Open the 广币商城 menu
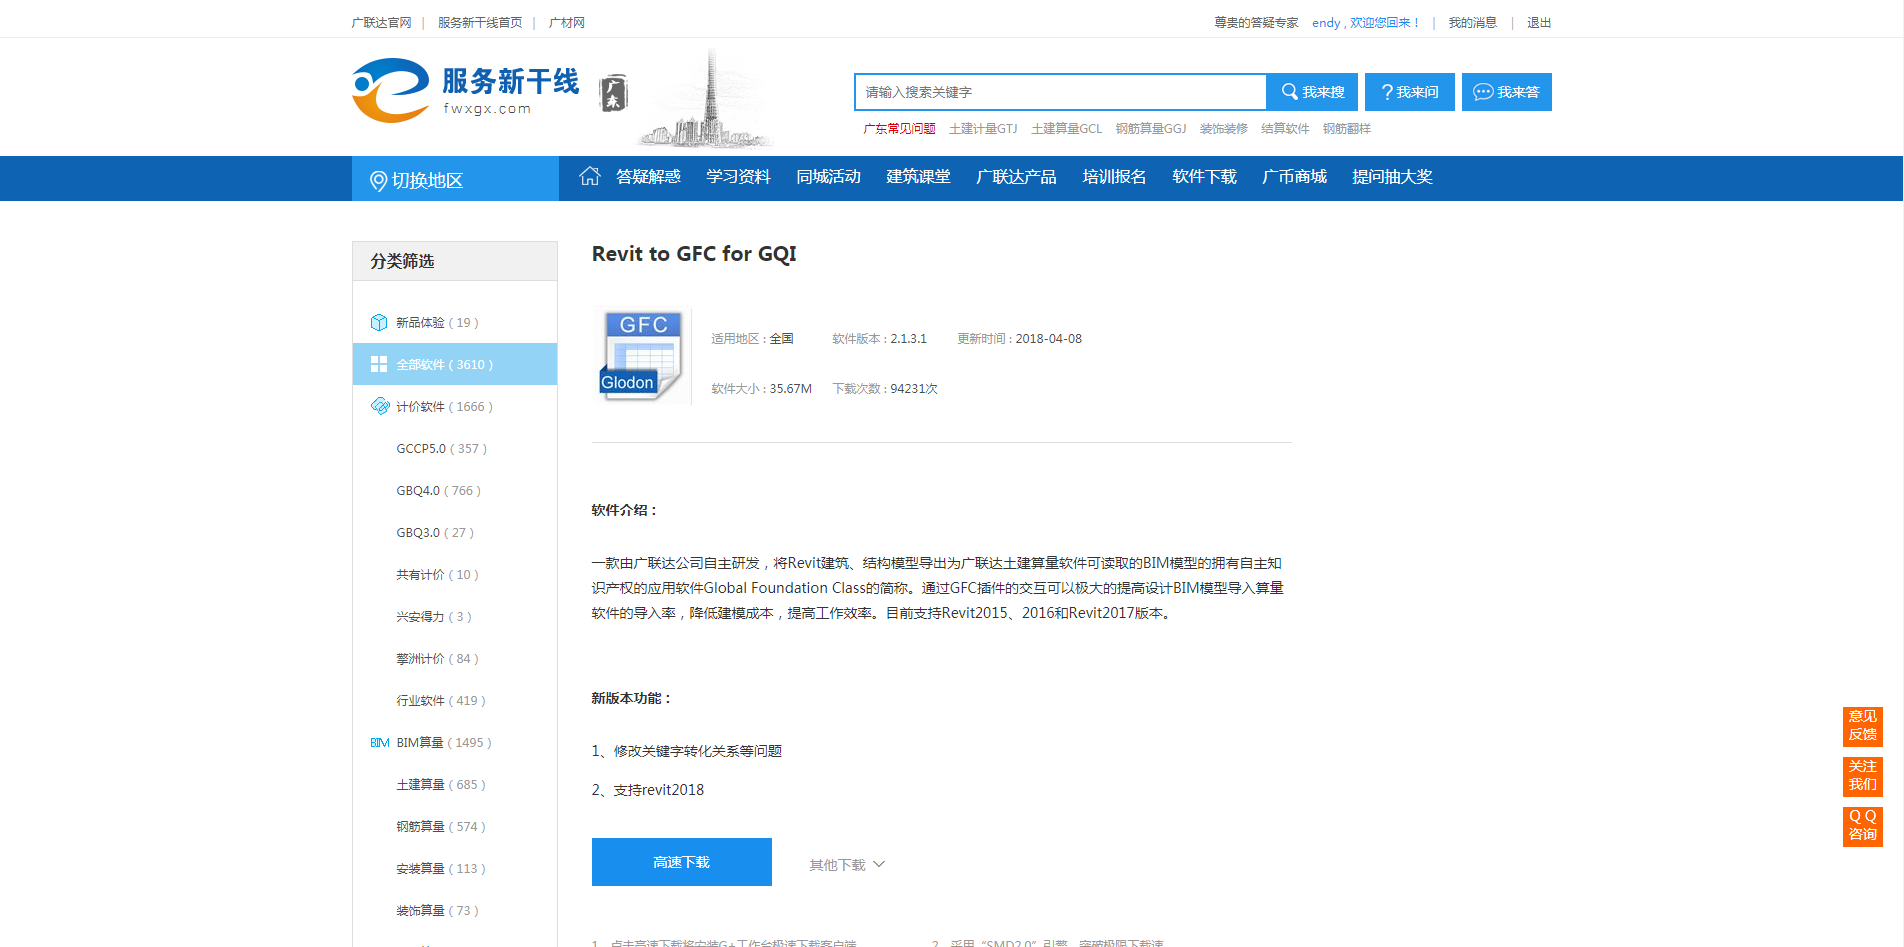Screen dimensions: 1904x947 pyautogui.click(x=1294, y=177)
